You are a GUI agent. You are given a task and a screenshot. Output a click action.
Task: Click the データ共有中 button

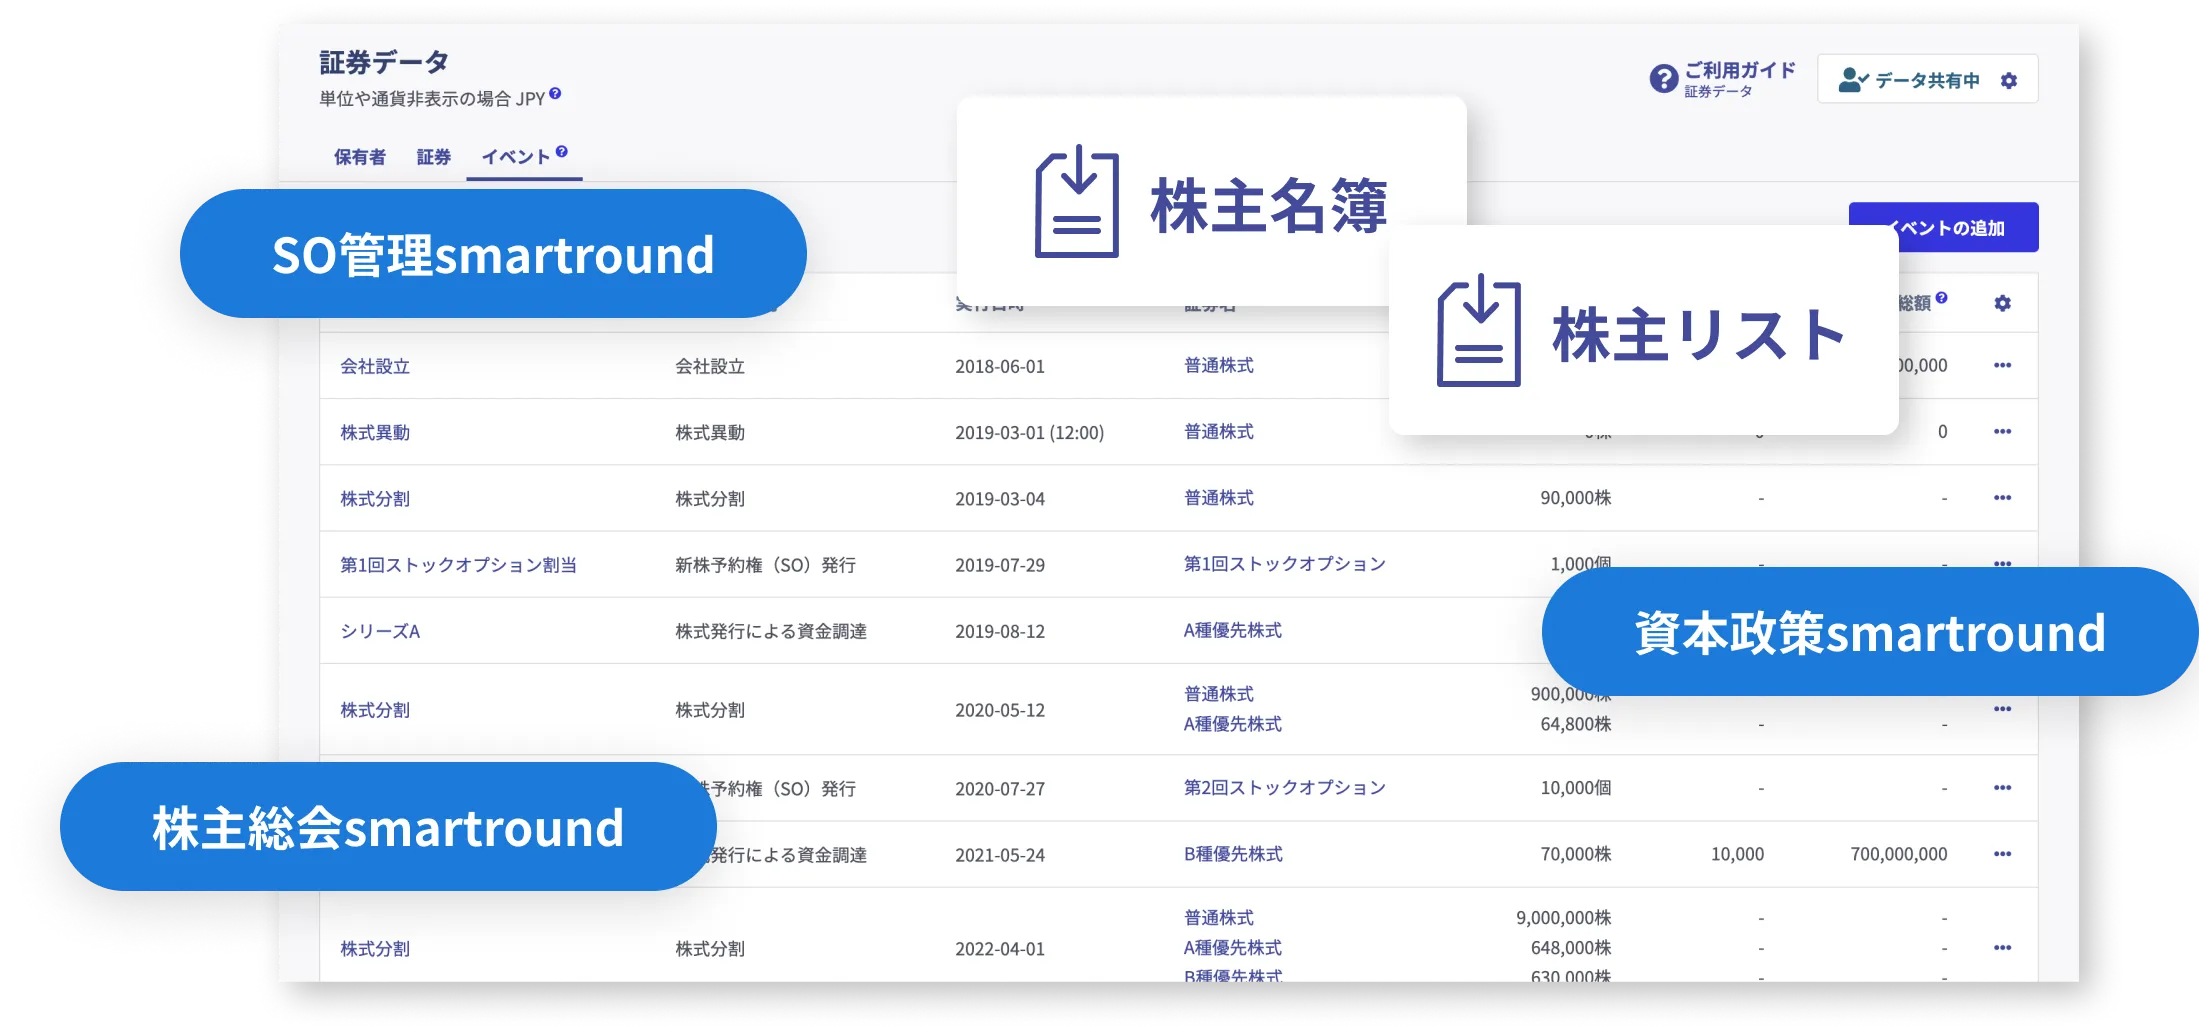click(x=1927, y=80)
